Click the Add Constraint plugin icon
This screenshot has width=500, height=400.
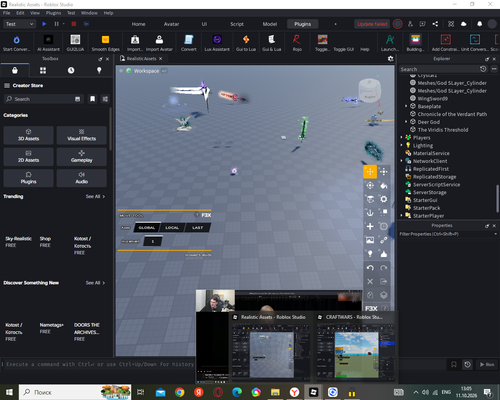tap(446, 40)
